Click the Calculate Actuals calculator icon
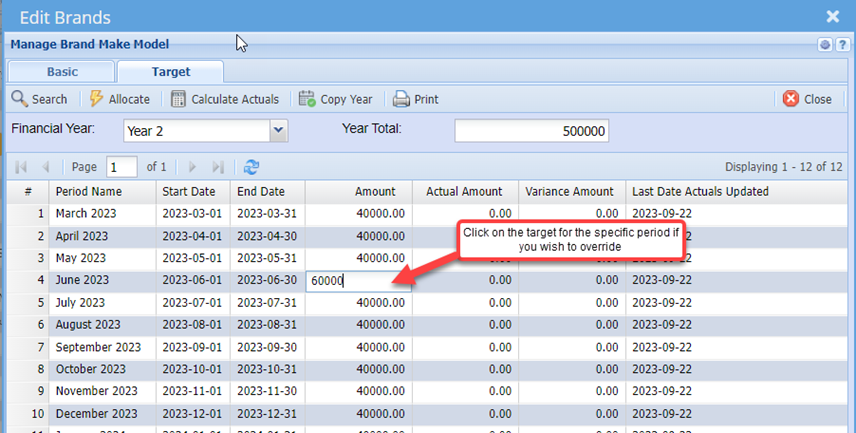The height and width of the screenshot is (433, 856). (x=179, y=99)
